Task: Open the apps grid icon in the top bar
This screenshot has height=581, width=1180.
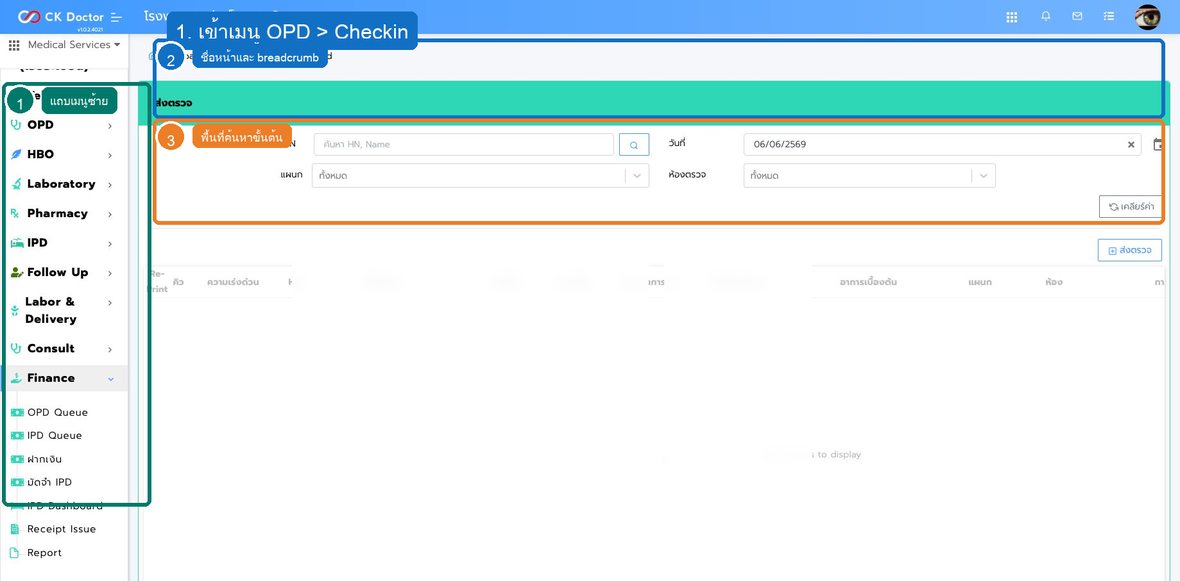Action: coord(1011,17)
